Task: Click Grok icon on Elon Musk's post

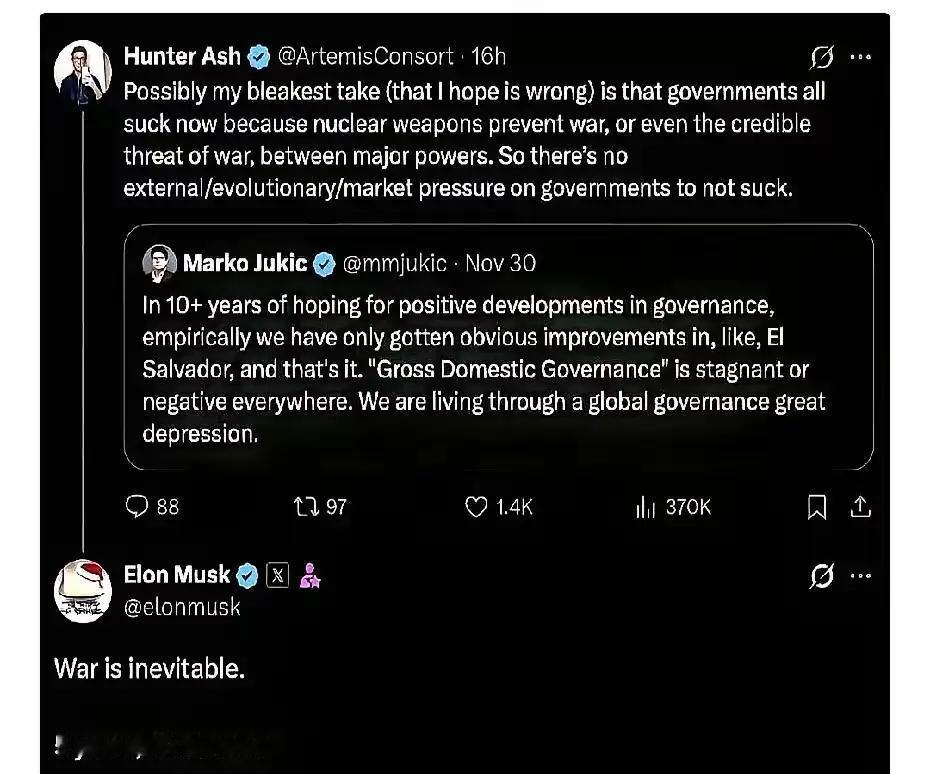Action: pos(822,577)
